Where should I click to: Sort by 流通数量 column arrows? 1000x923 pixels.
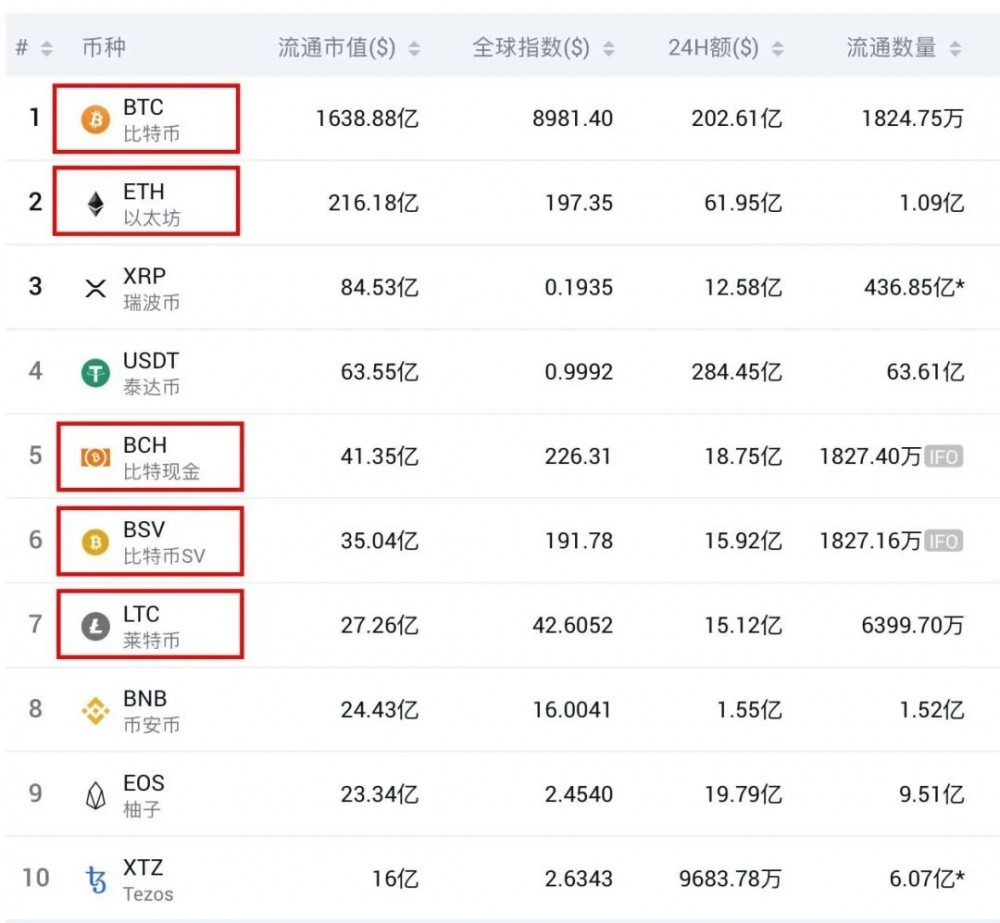(x=955, y=48)
